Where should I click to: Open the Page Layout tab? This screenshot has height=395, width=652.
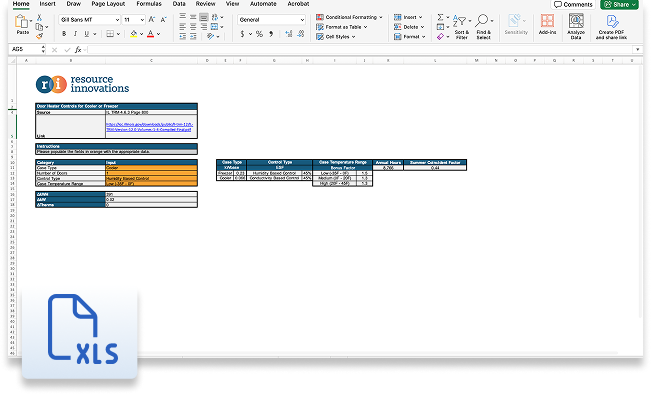(108, 4)
